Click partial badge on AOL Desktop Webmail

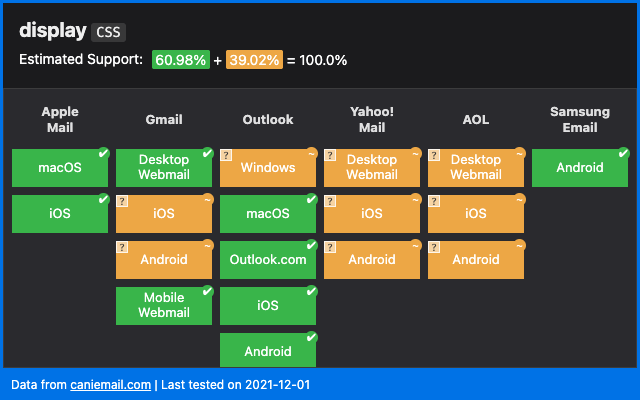point(520,153)
